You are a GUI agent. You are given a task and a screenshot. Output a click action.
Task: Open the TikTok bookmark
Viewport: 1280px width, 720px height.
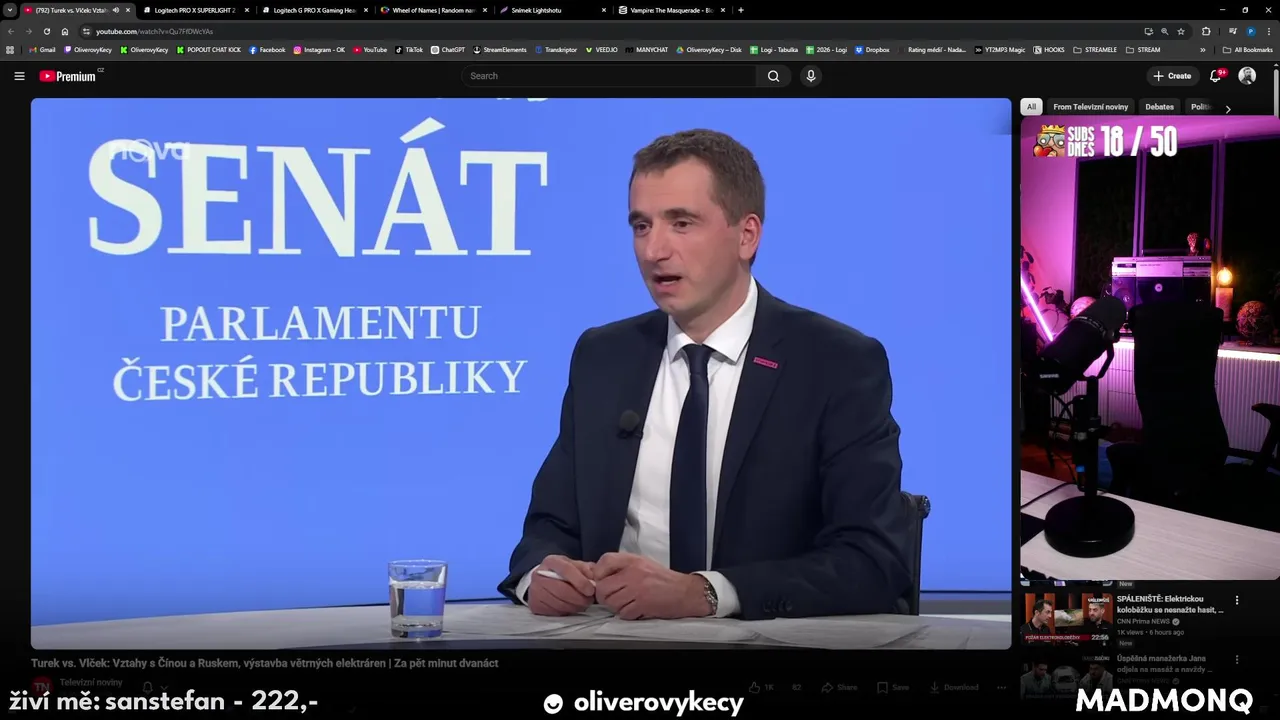(409, 50)
